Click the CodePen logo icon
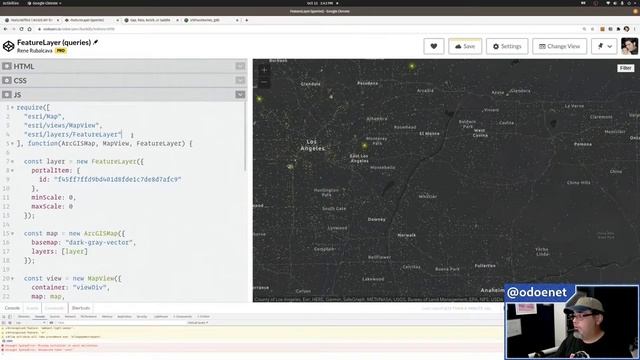 [9, 46]
